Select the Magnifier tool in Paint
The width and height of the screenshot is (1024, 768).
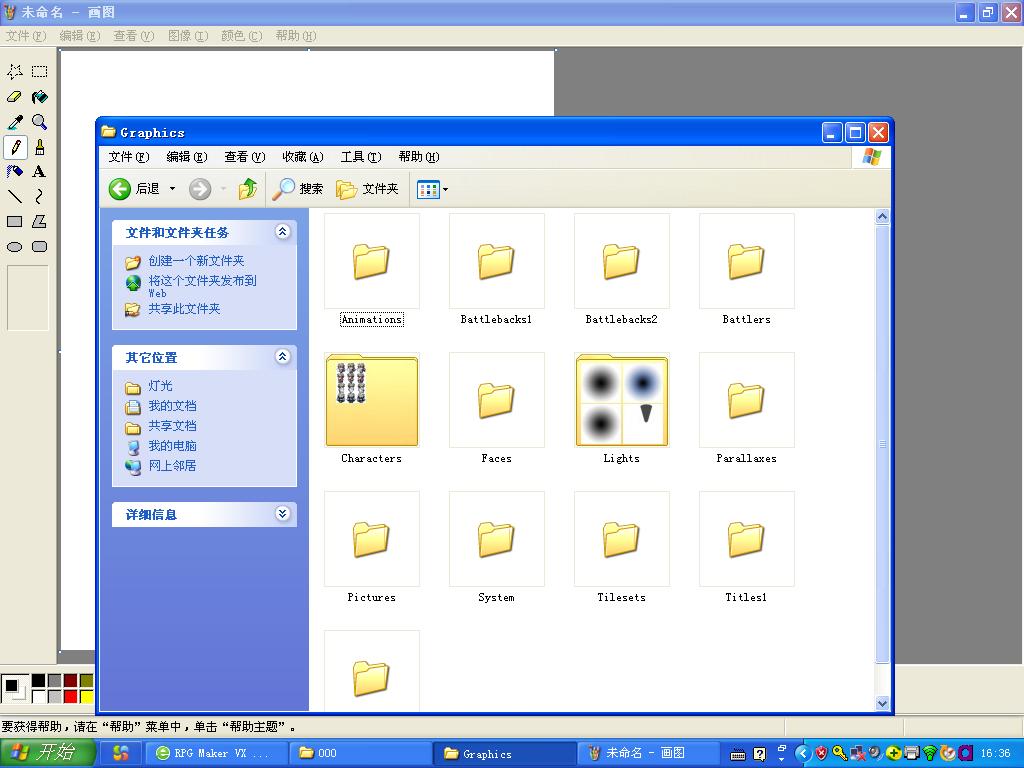pyautogui.click(x=39, y=122)
